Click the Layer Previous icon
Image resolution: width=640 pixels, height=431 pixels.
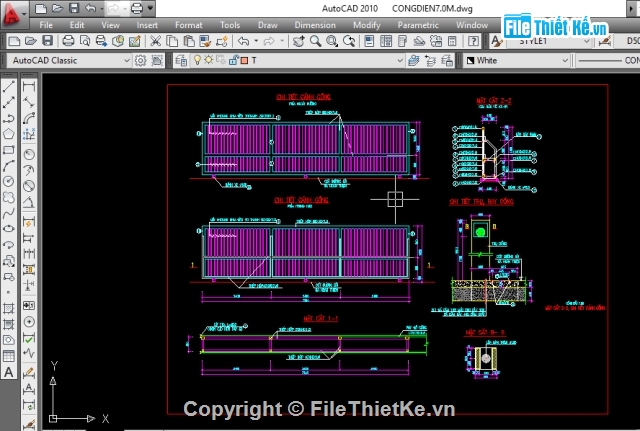[430, 60]
